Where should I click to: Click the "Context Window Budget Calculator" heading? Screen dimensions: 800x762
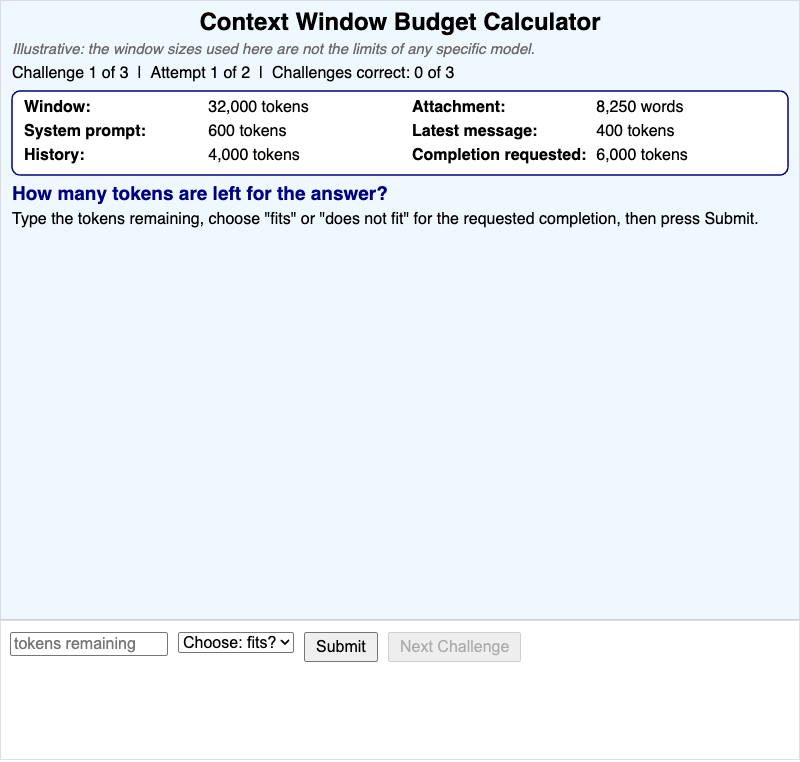tap(400, 22)
